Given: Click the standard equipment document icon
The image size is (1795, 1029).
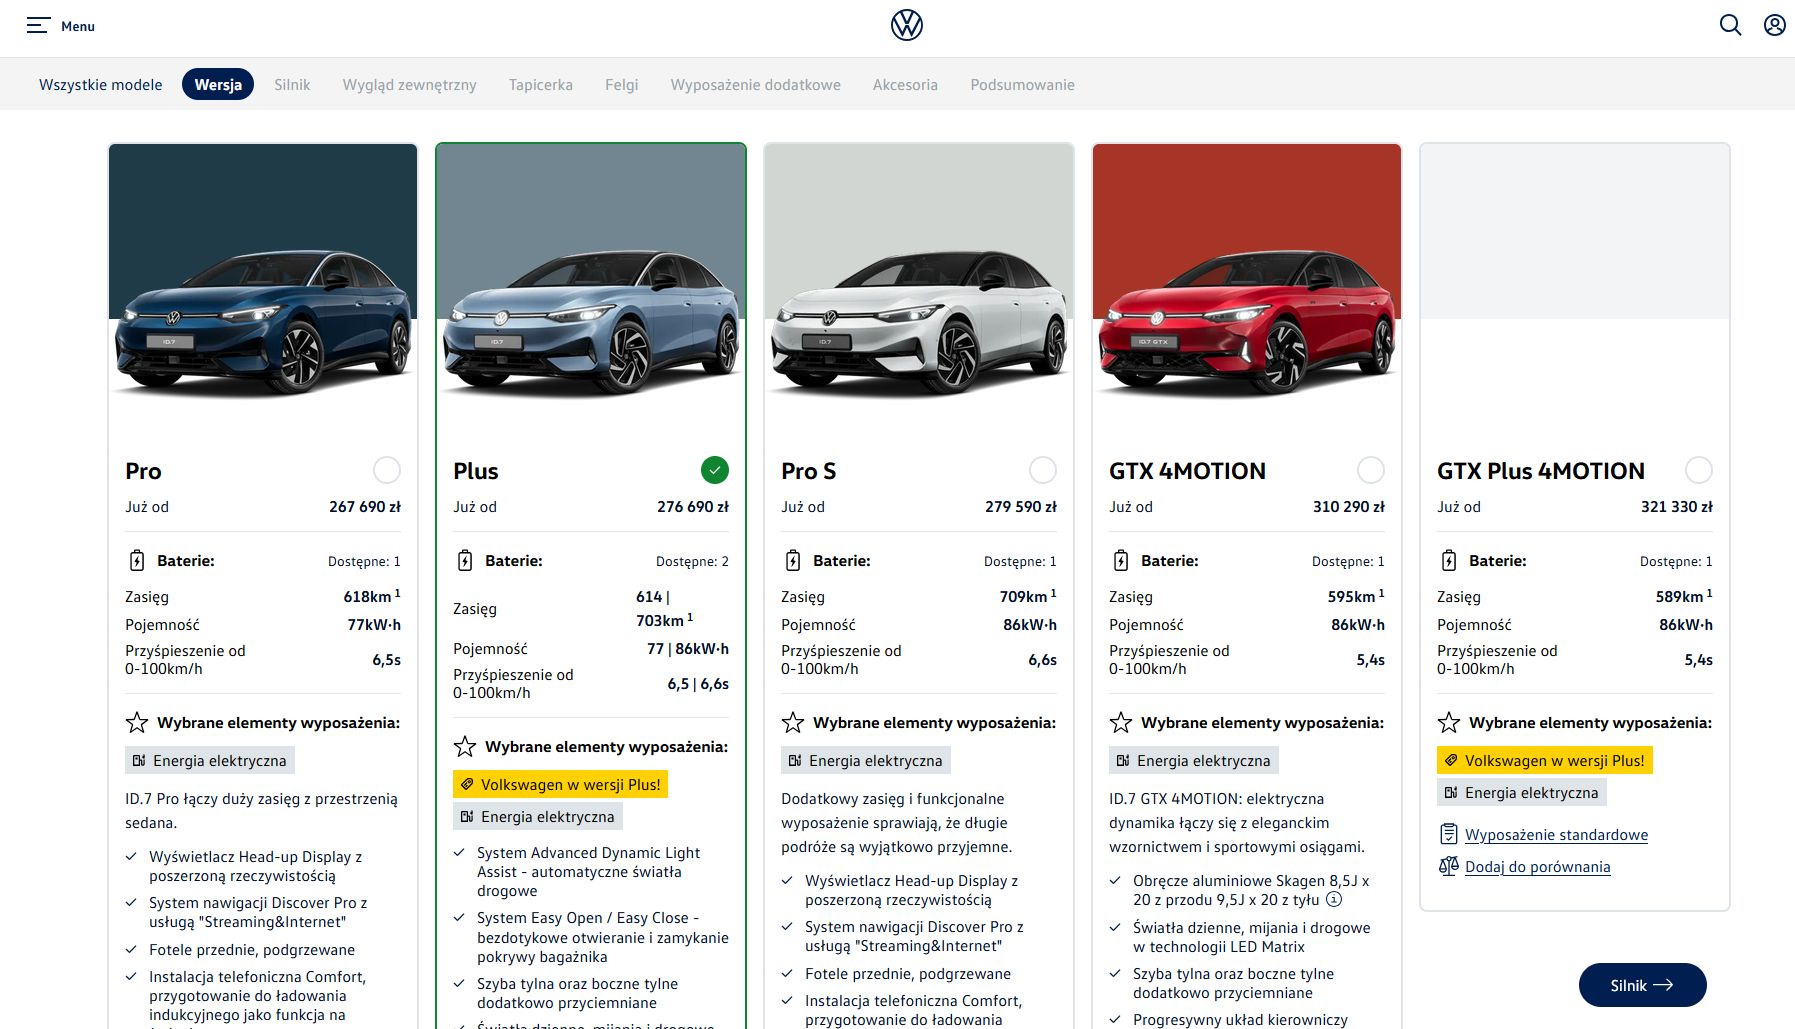Looking at the screenshot, I should click(1448, 834).
